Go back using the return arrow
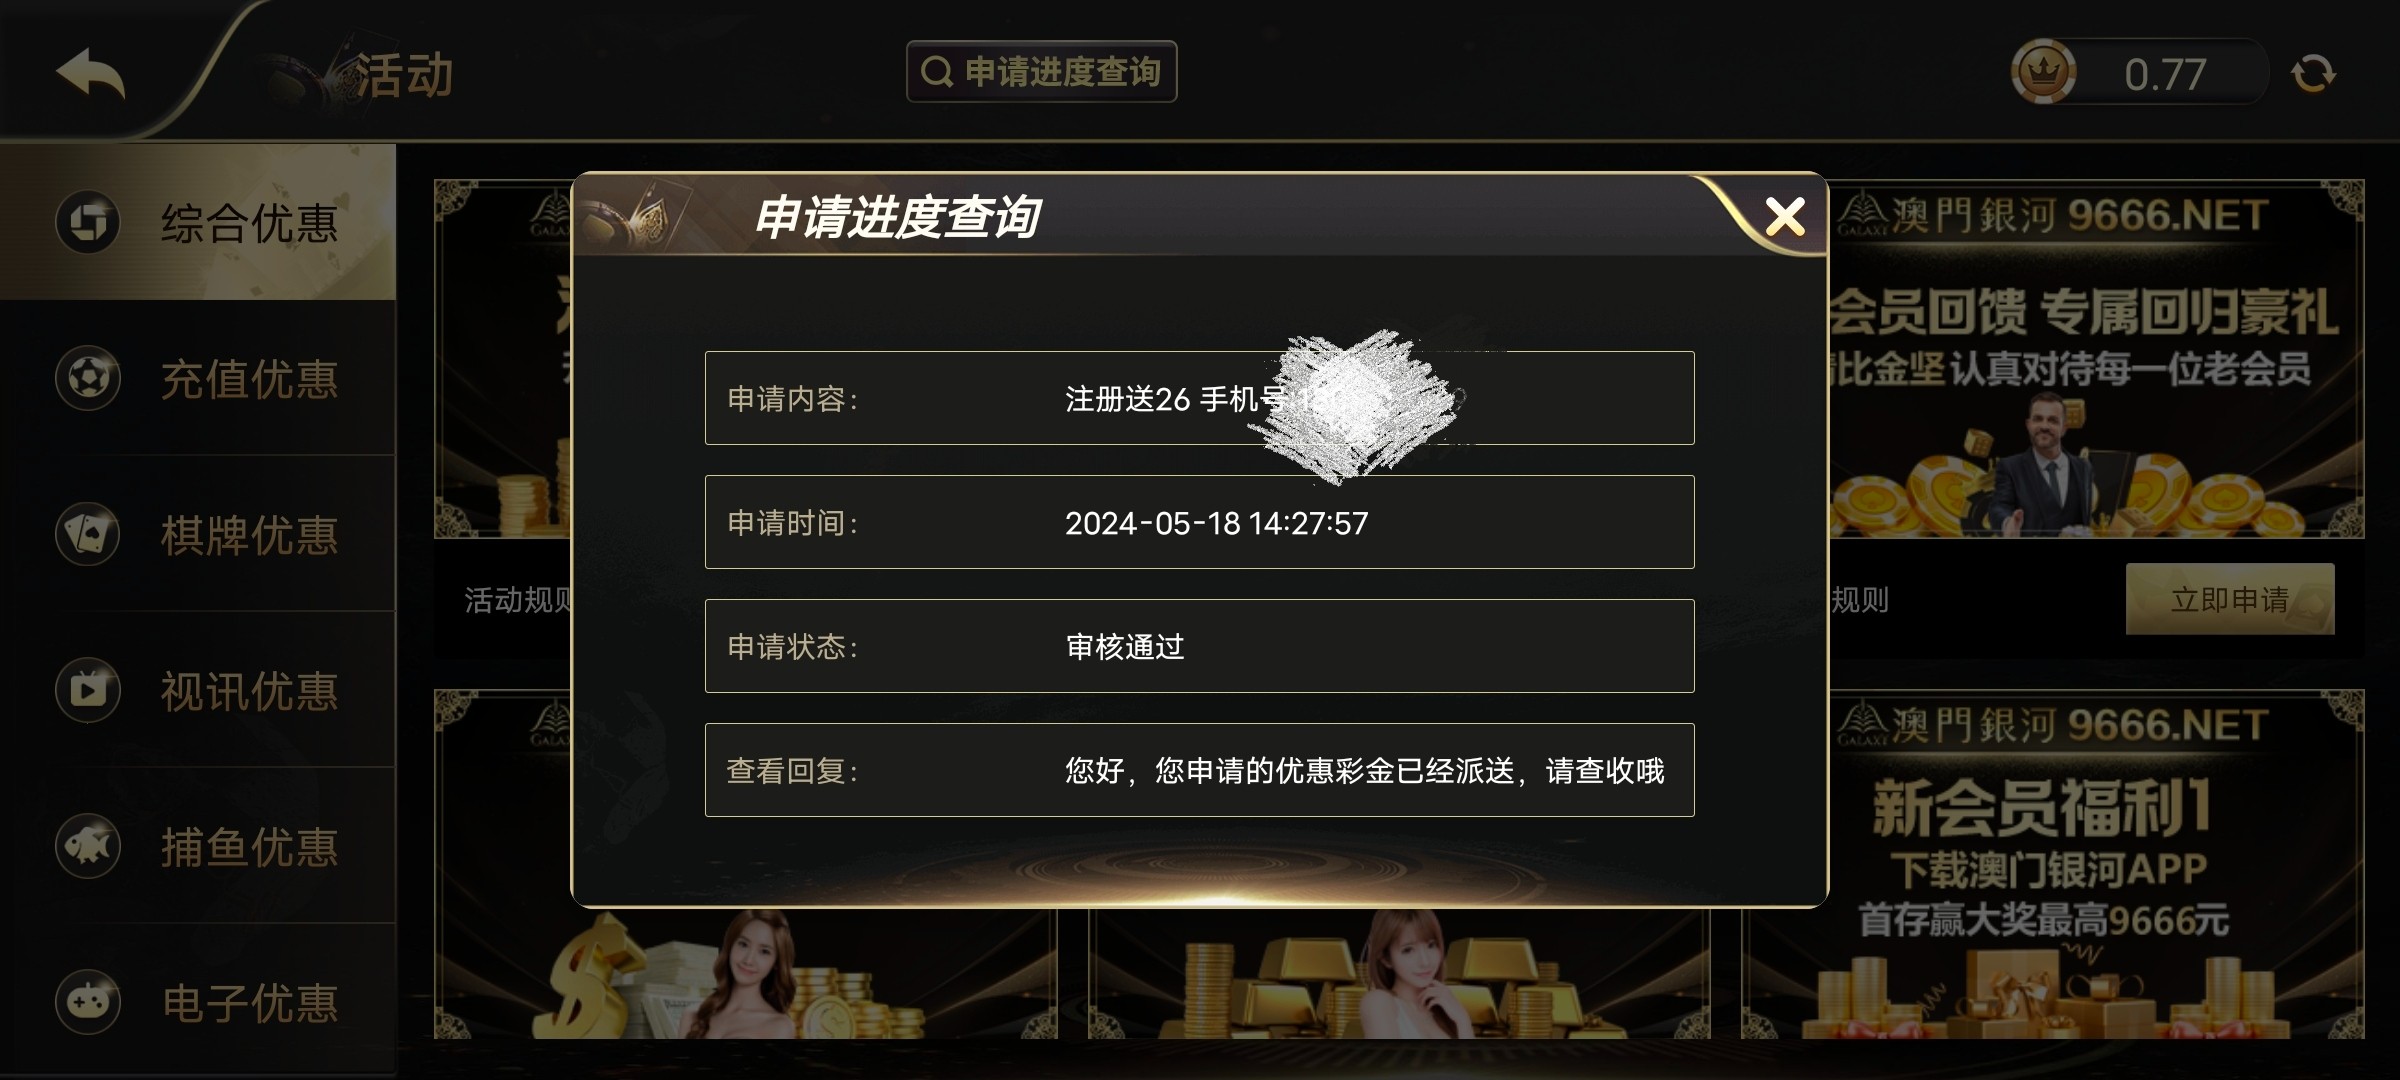 coord(90,73)
